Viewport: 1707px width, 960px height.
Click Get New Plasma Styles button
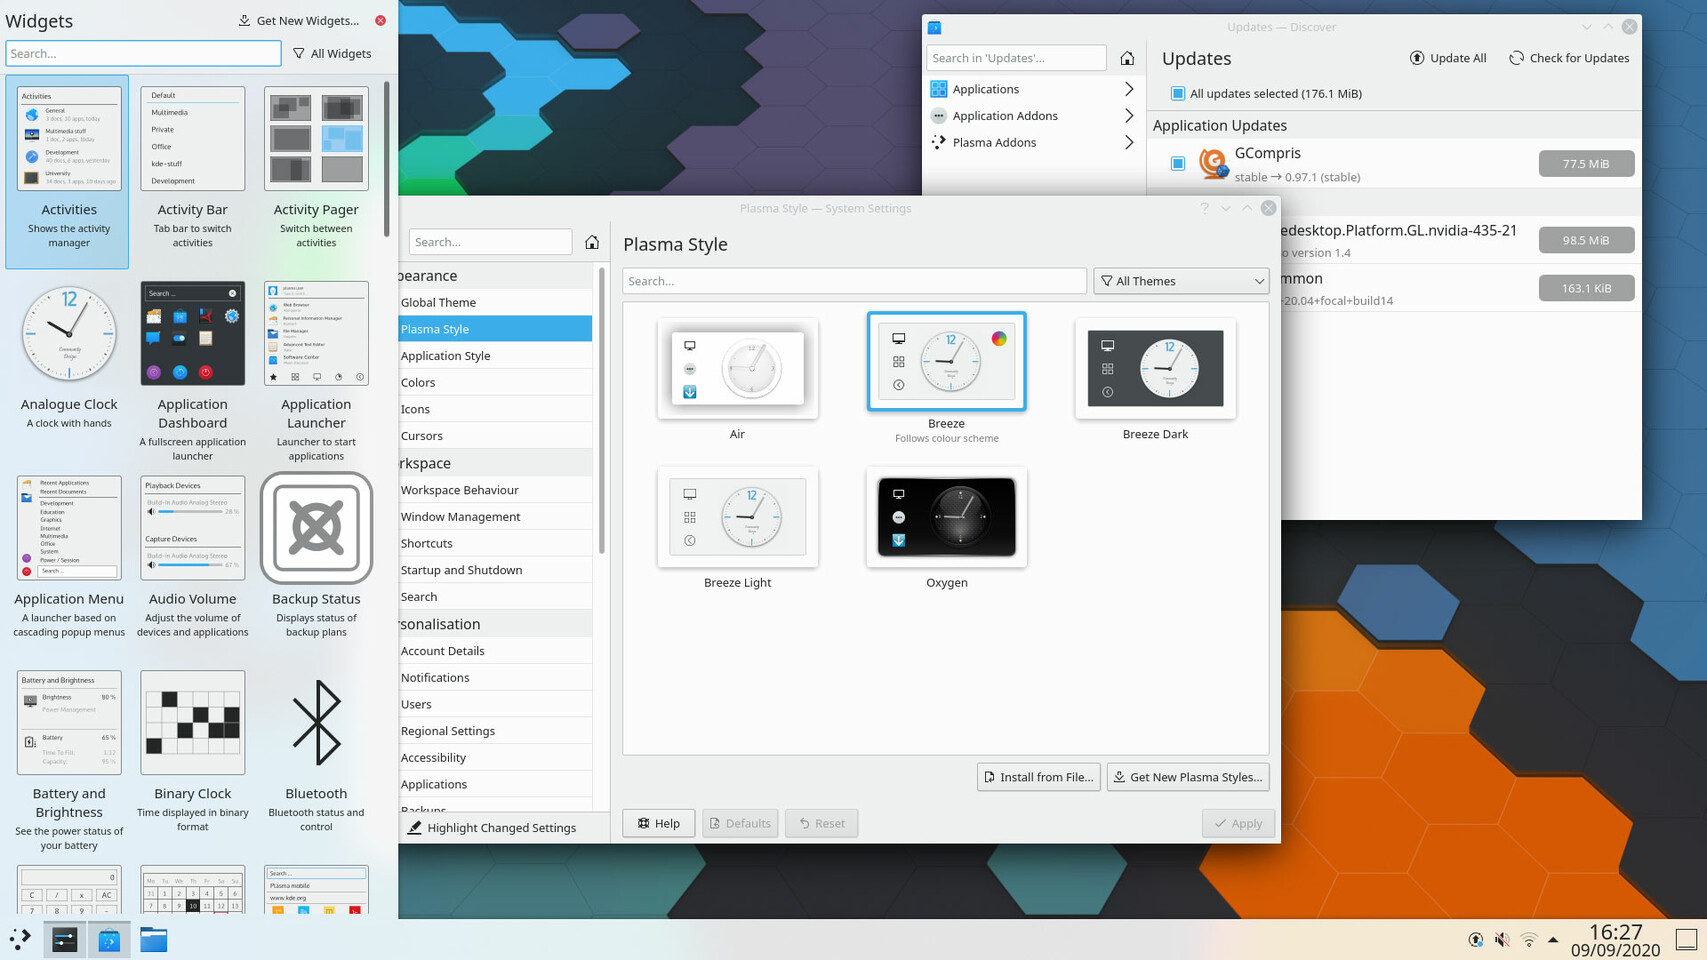(1188, 777)
